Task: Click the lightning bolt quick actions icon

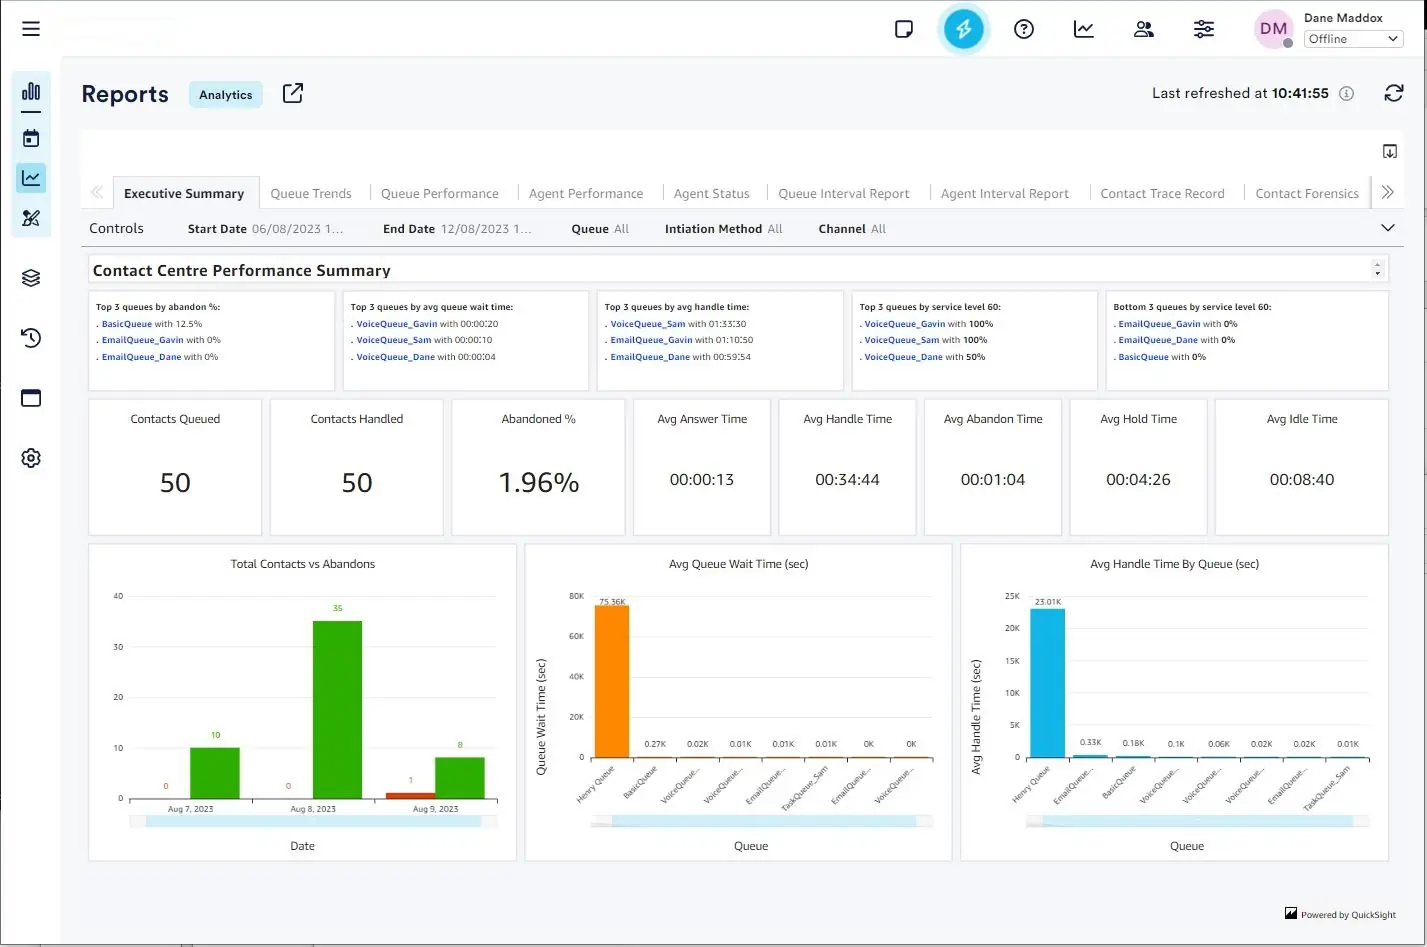Action: [963, 29]
